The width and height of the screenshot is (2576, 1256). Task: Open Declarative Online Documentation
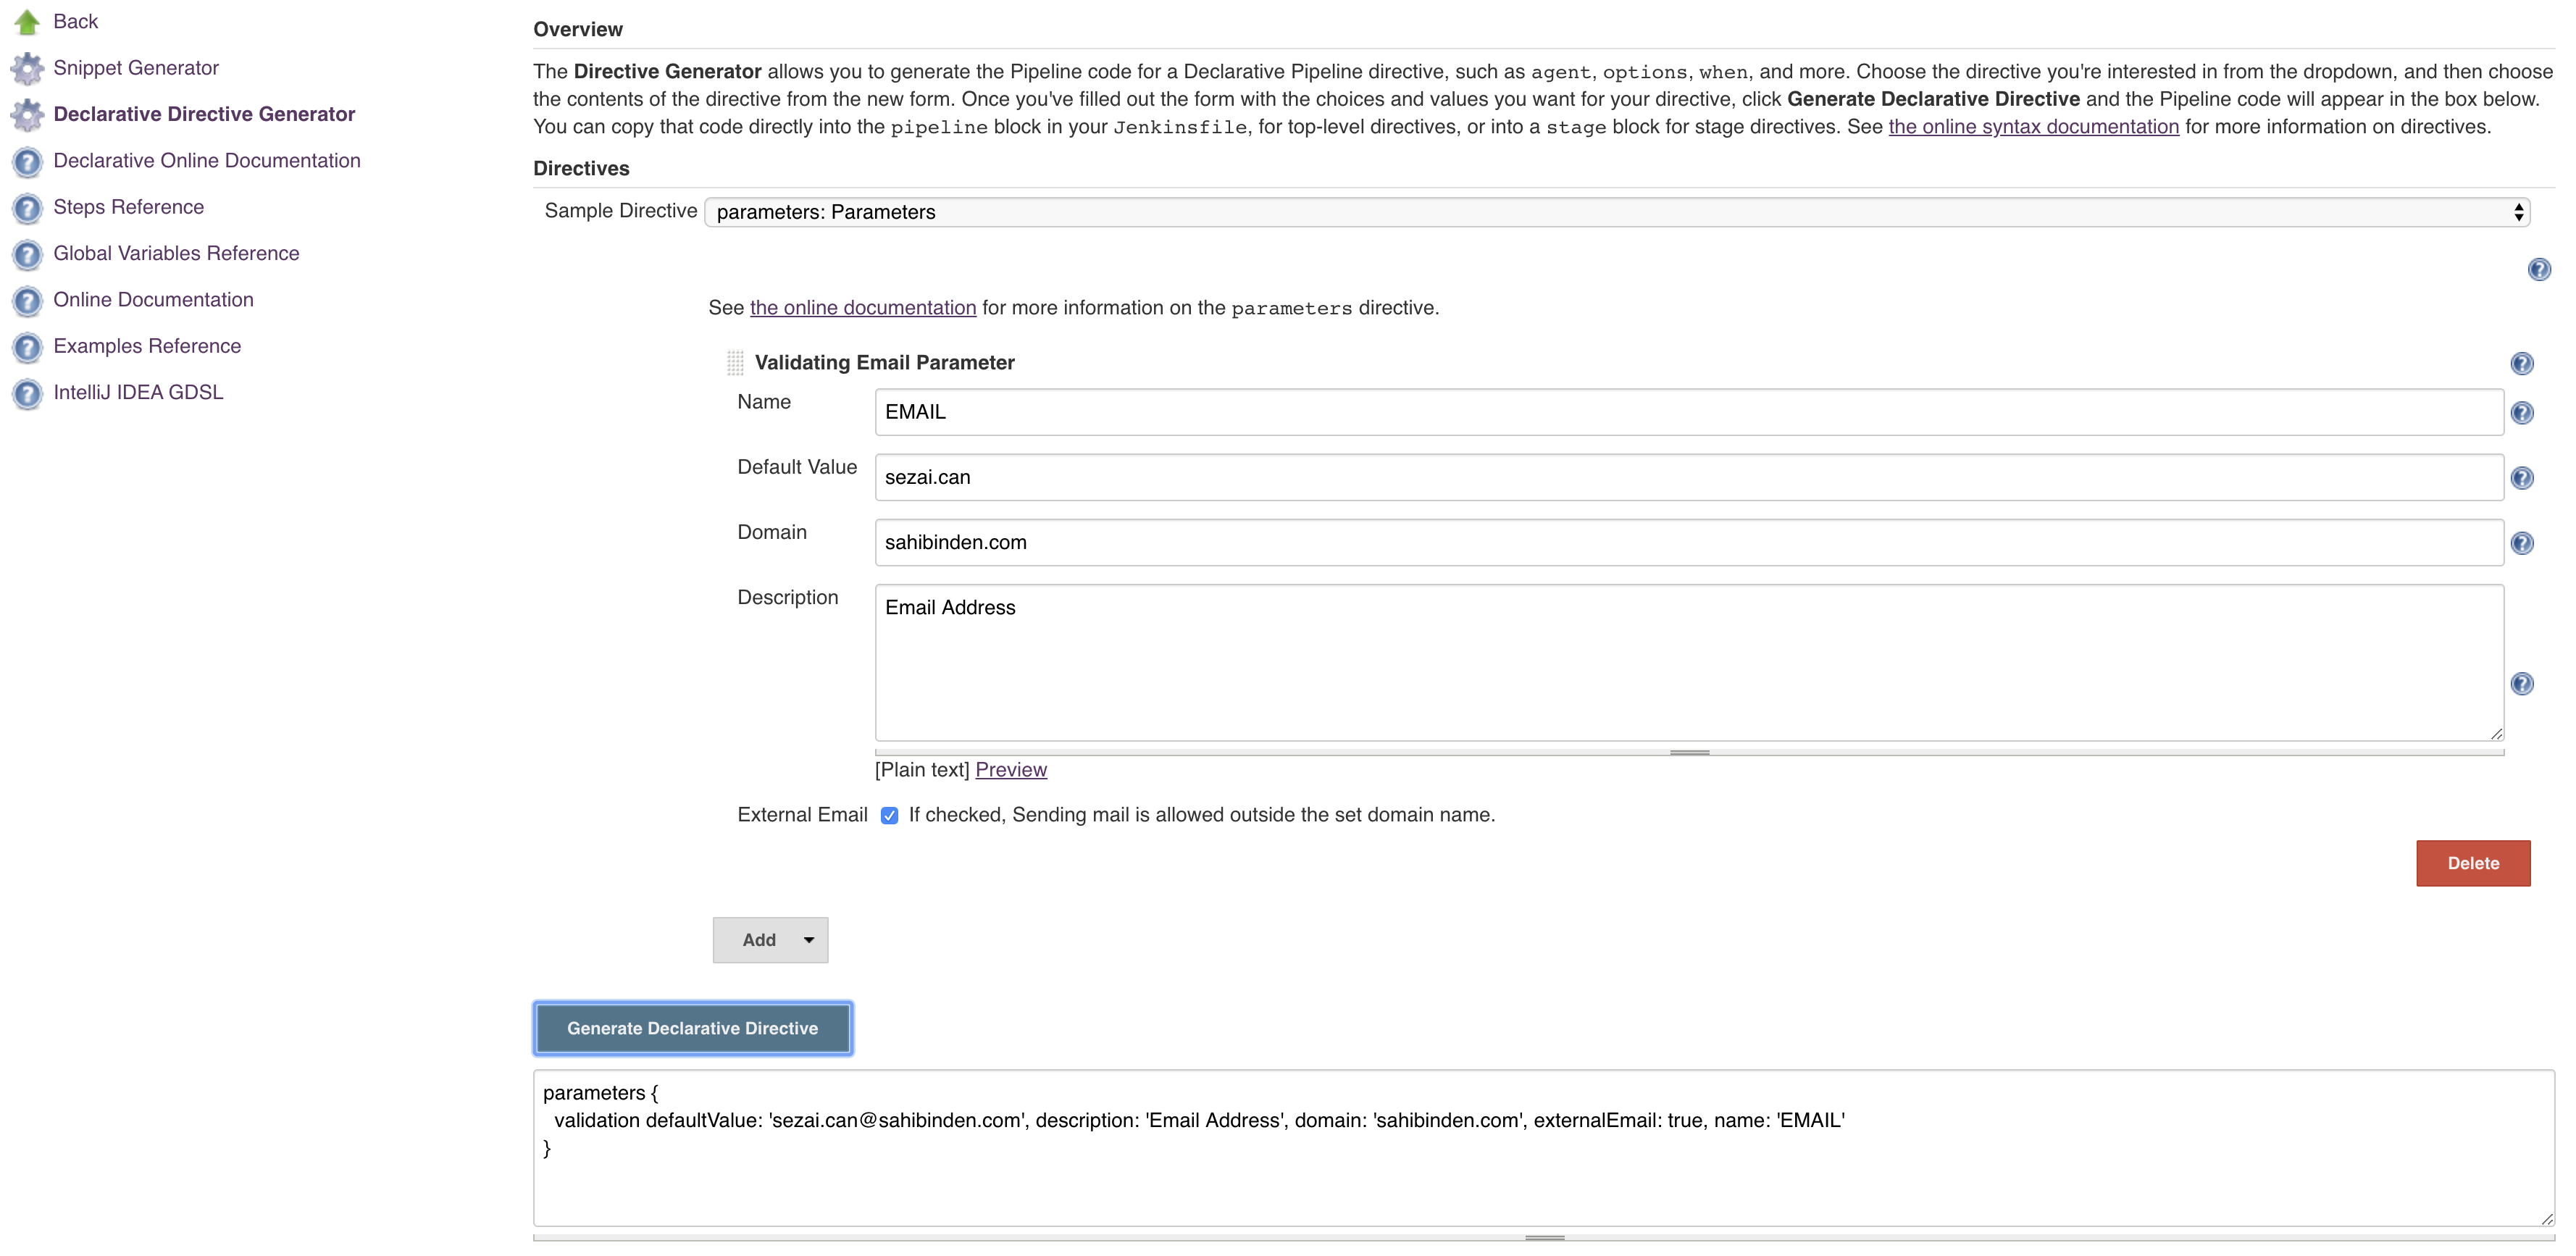pyautogui.click(x=207, y=161)
